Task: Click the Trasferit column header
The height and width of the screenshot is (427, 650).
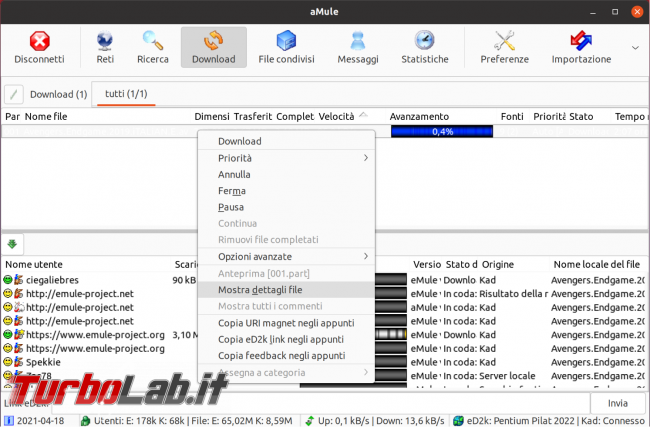Action: 253,116
